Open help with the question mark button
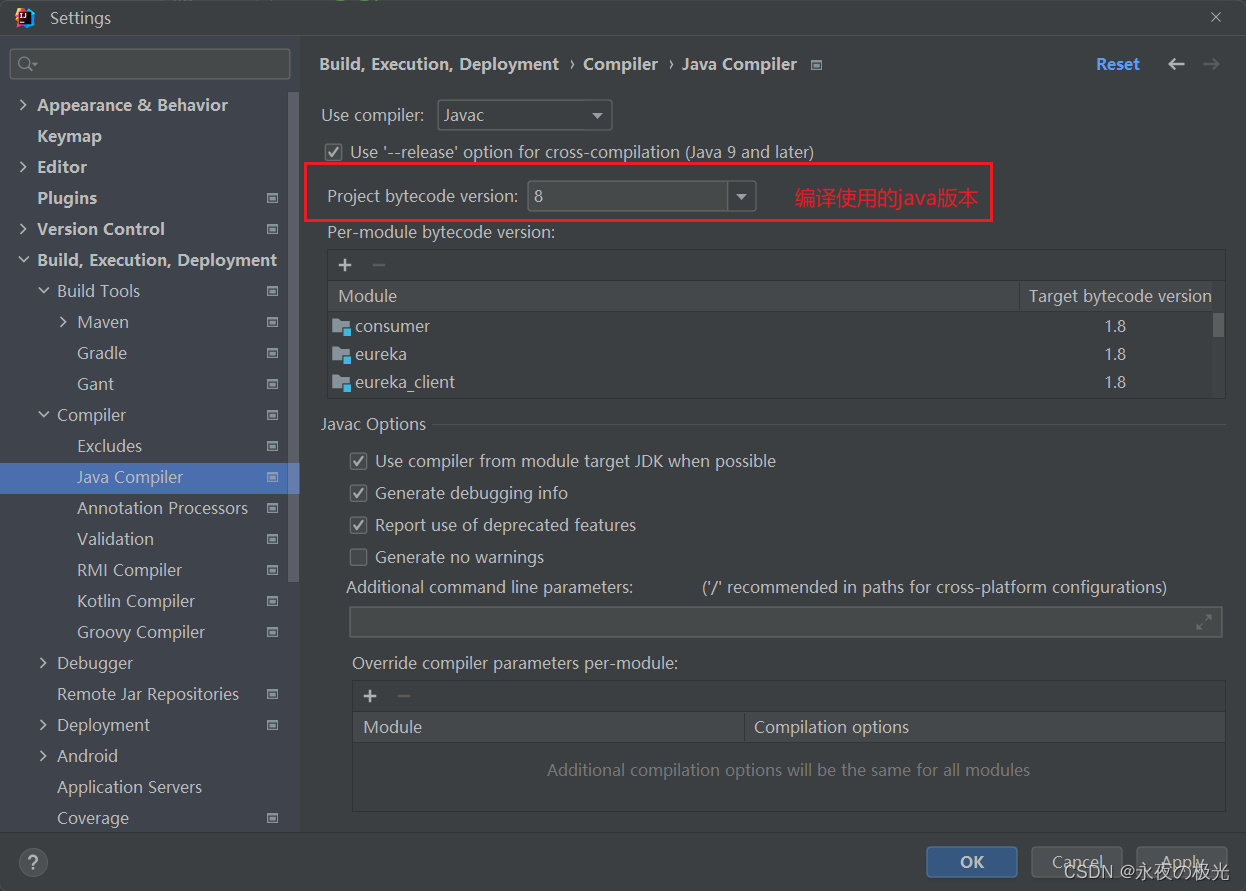This screenshot has width=1246, height=891. 33,862
